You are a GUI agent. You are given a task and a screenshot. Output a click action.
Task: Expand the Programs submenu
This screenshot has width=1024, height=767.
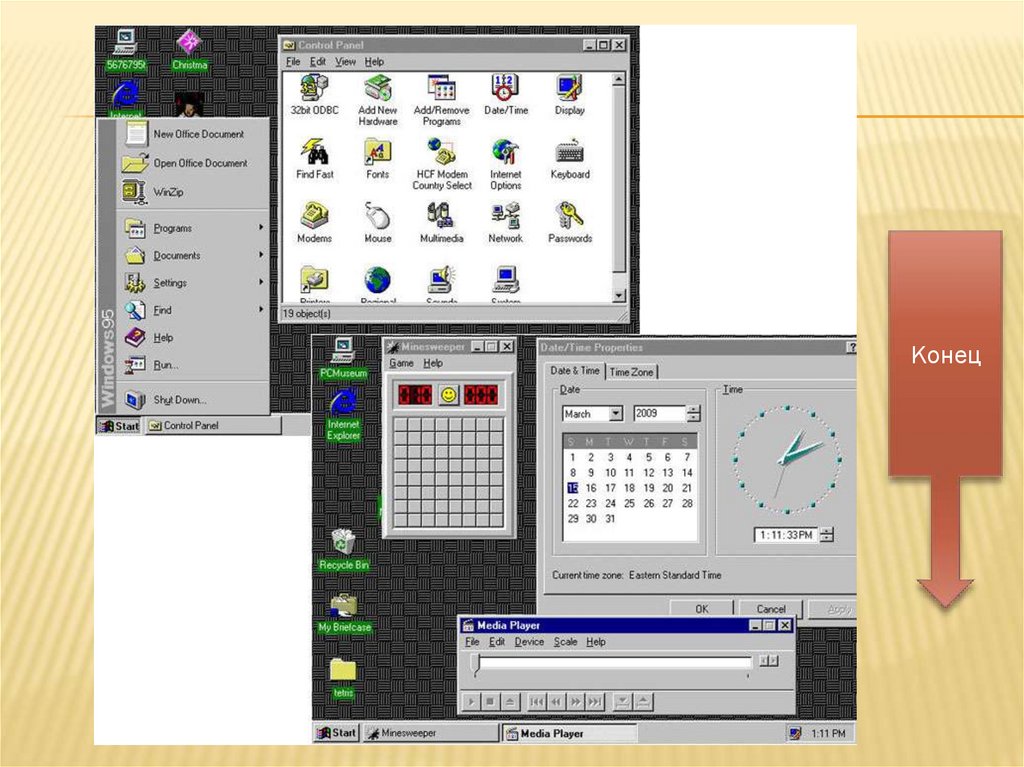click(193, 228)
